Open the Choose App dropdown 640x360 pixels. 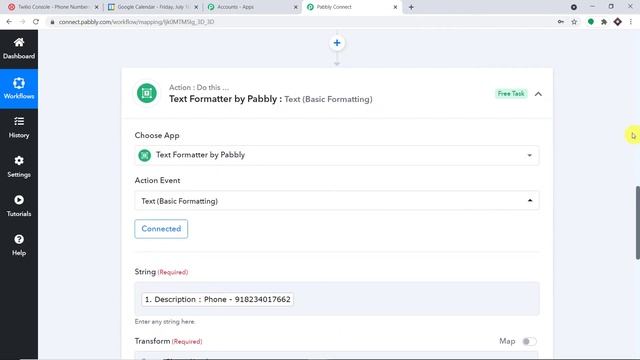click(337, 155)
